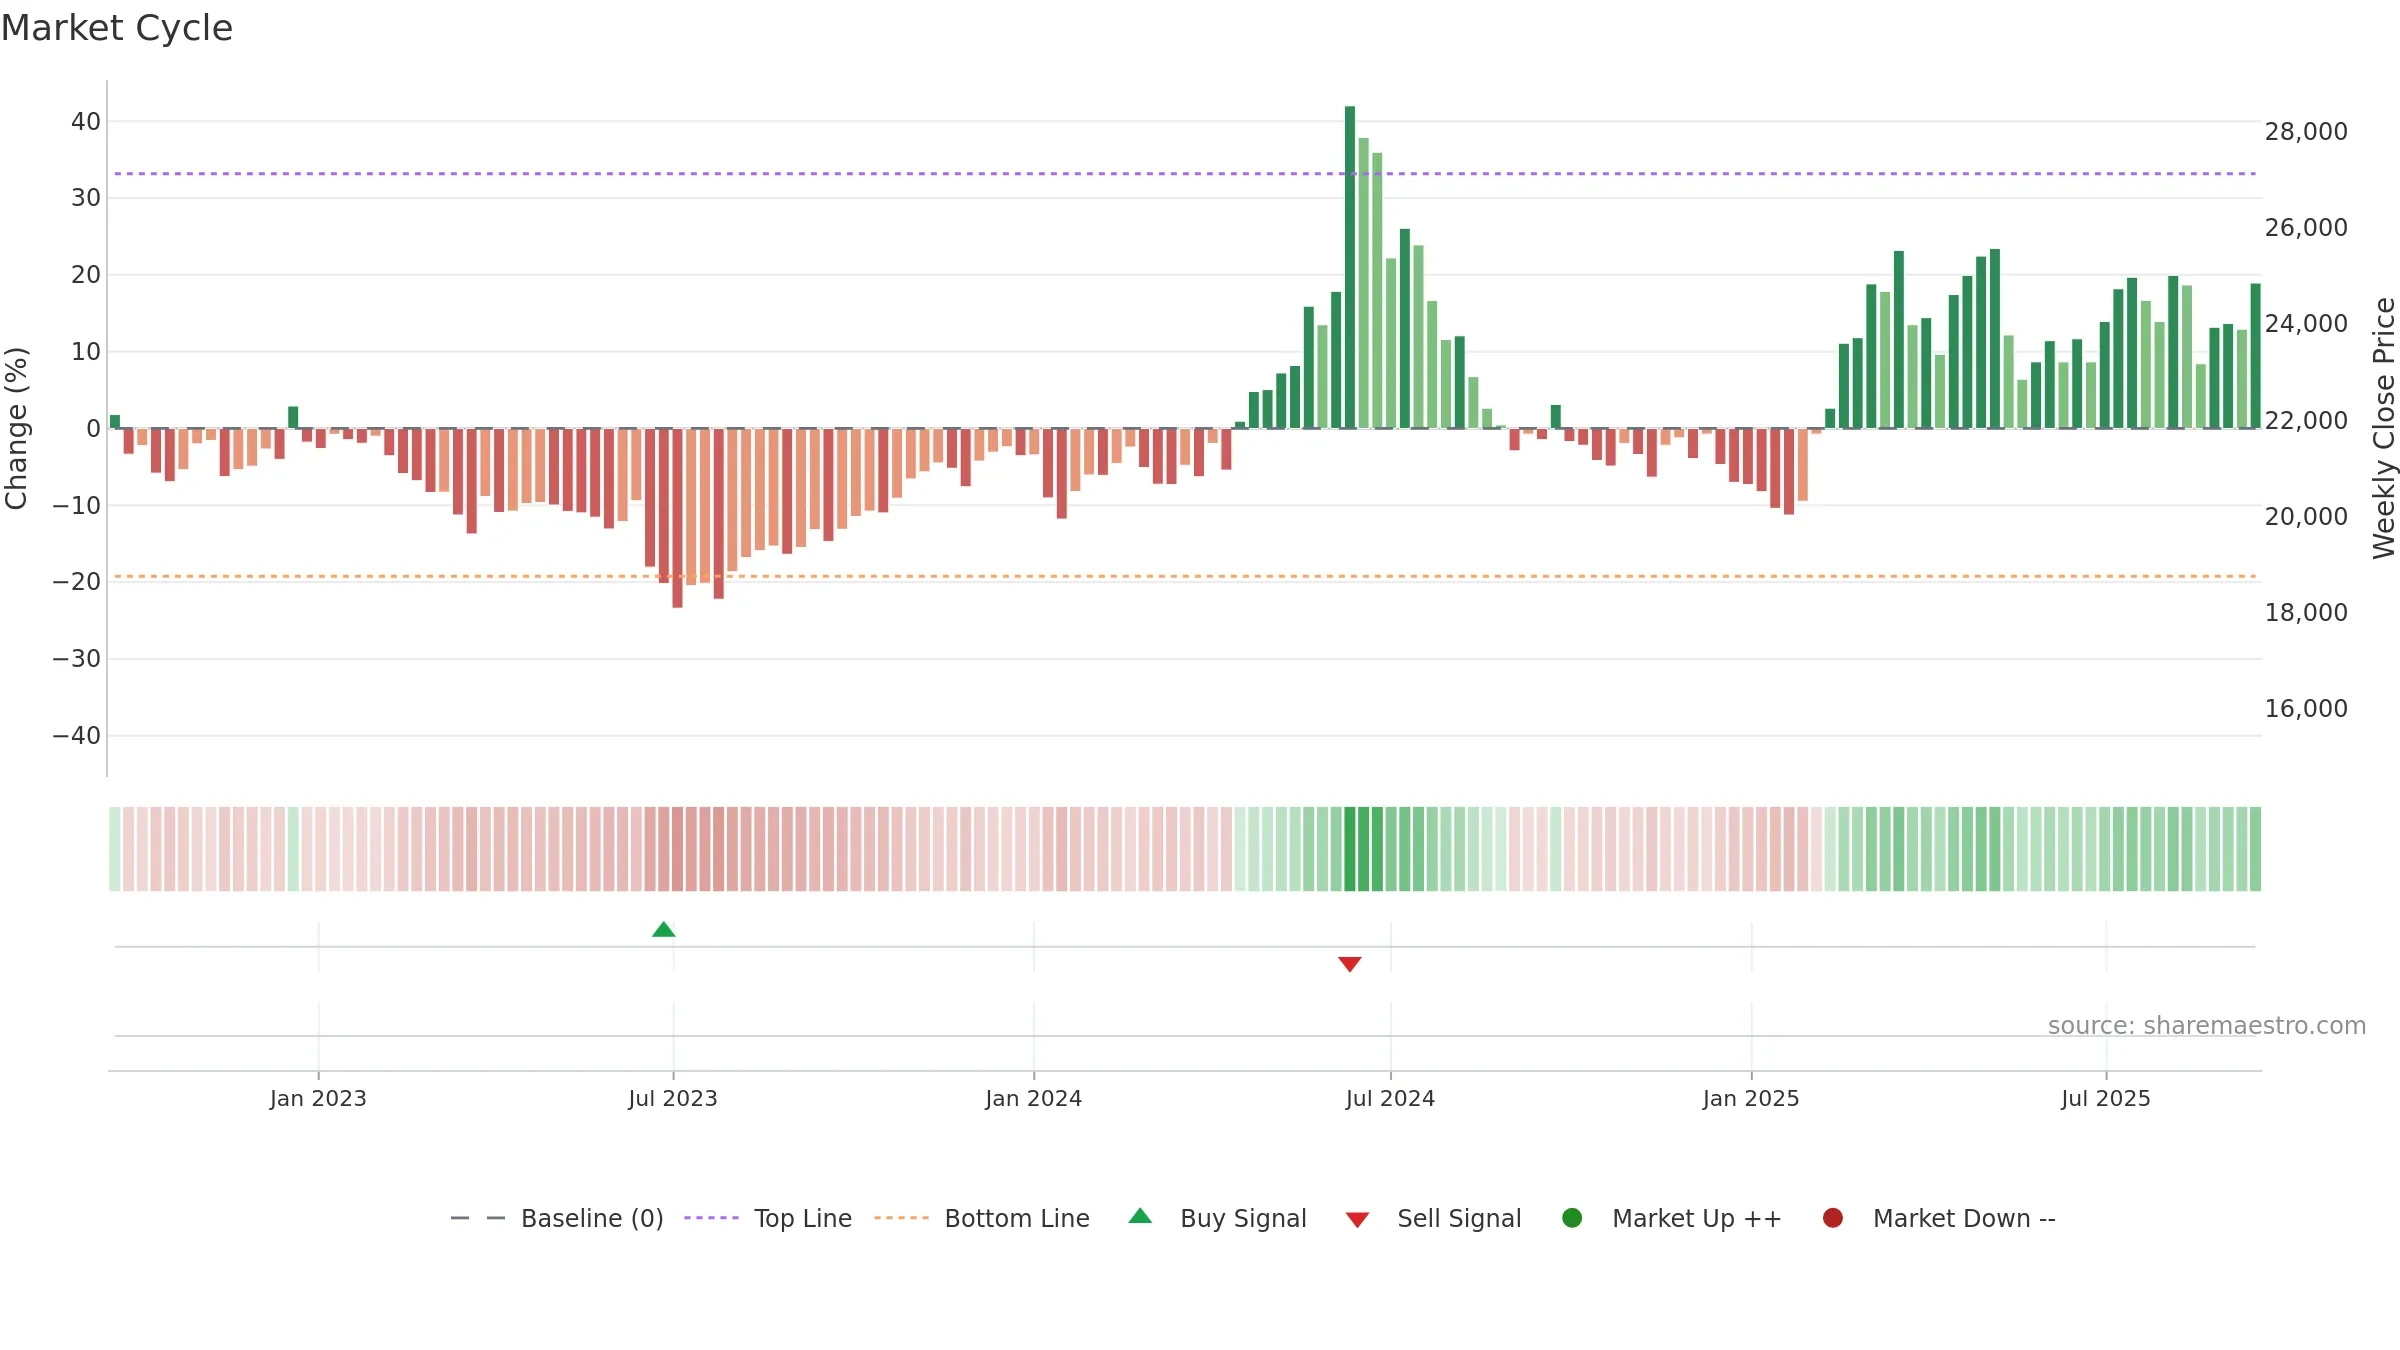Image resolution: width=2400 pixels, height=1350 pixels.
Task: Toggle Buy Signal legend entry
Action: (1217, 1218)
